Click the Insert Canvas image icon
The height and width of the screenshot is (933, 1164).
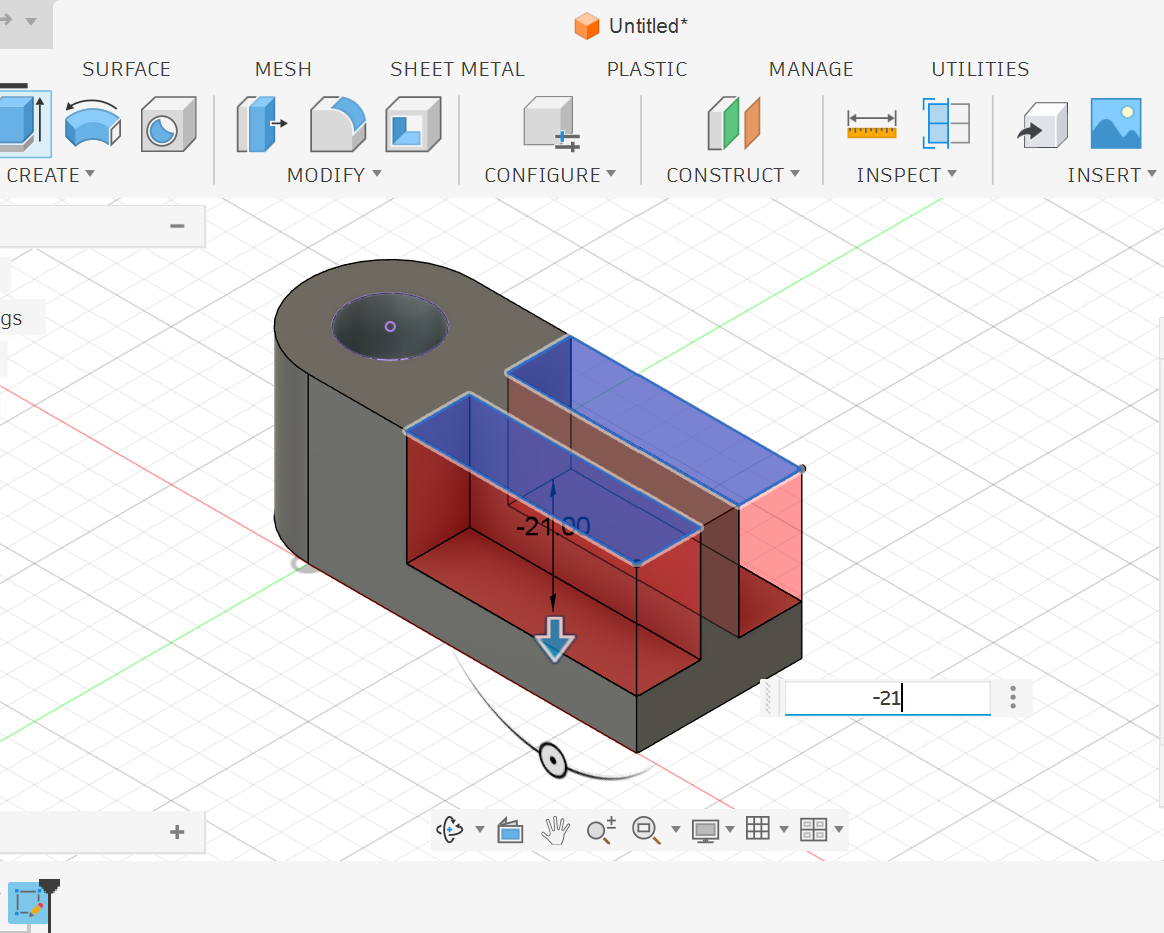[1116, 123]
